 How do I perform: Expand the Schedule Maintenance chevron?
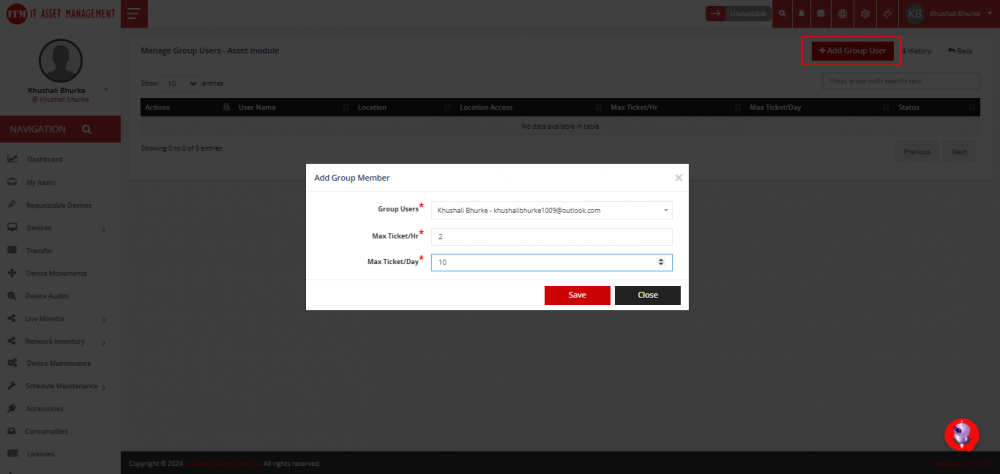103,387
